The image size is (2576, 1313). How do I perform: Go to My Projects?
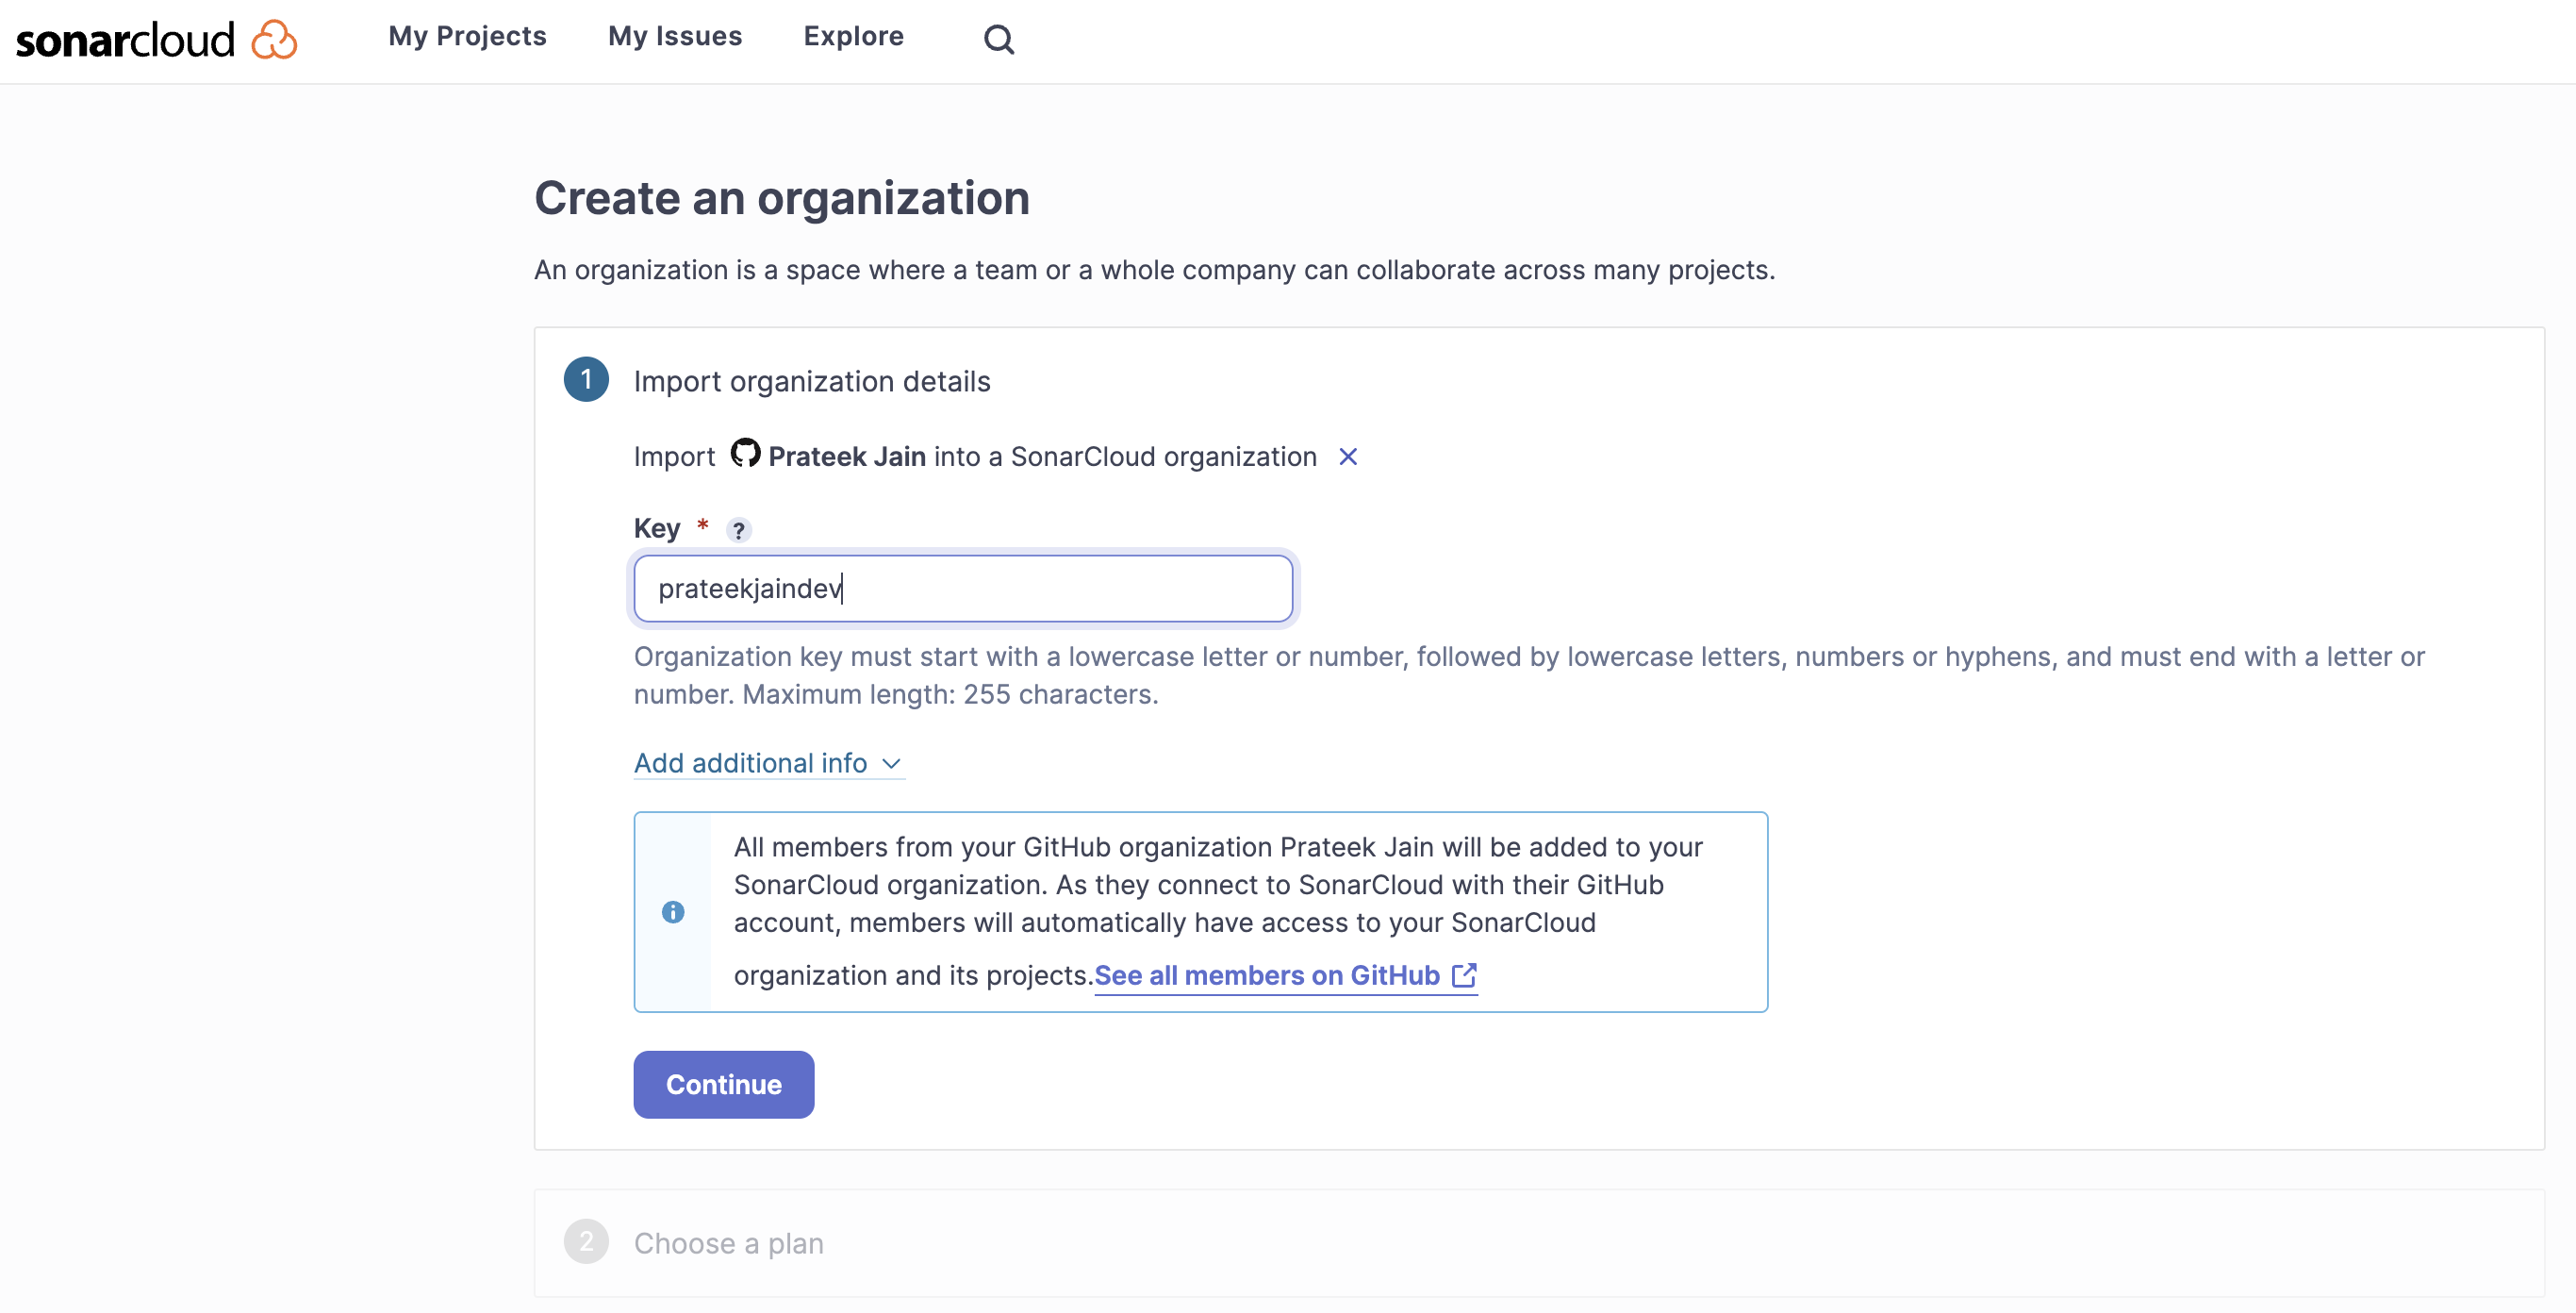[467, 37]
